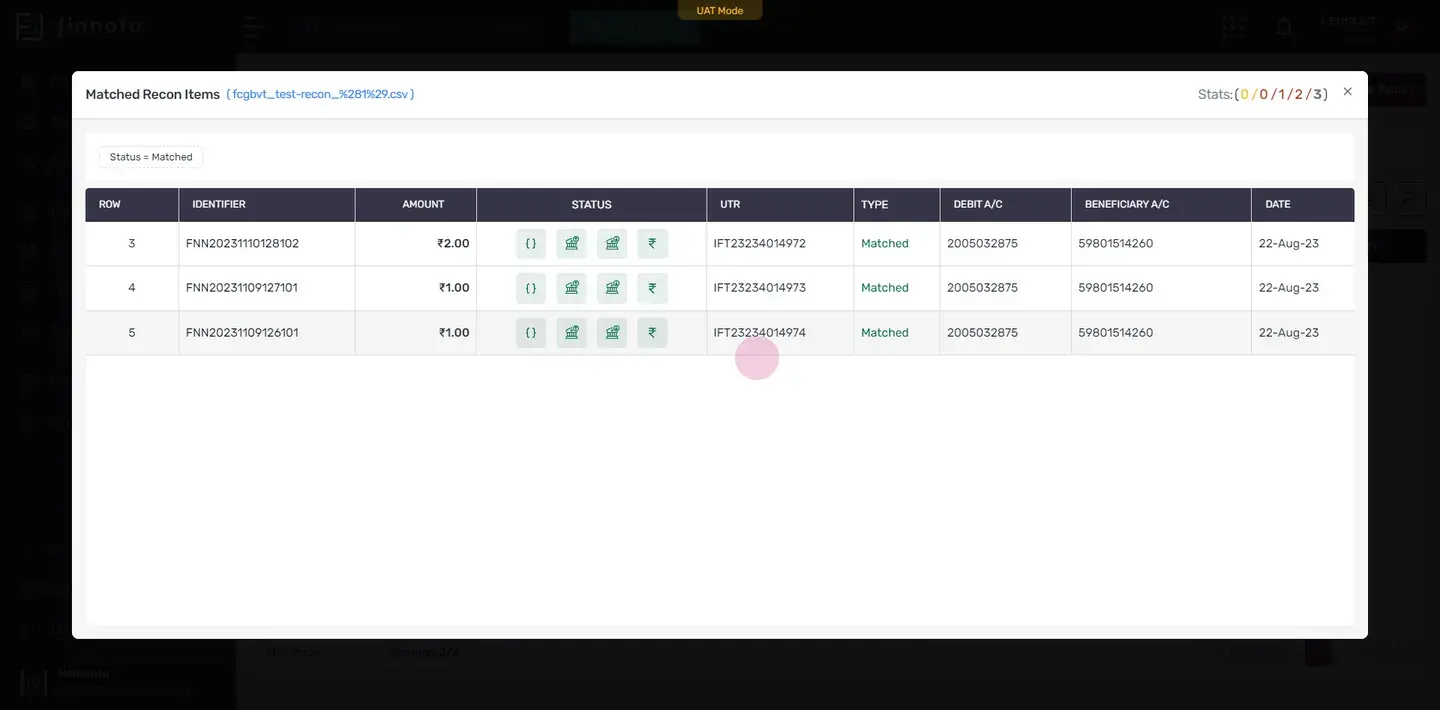The width and height of the screenshot is (1440, 710).
Task: Open notifications bell in background header
Action: coord(1284,27)
